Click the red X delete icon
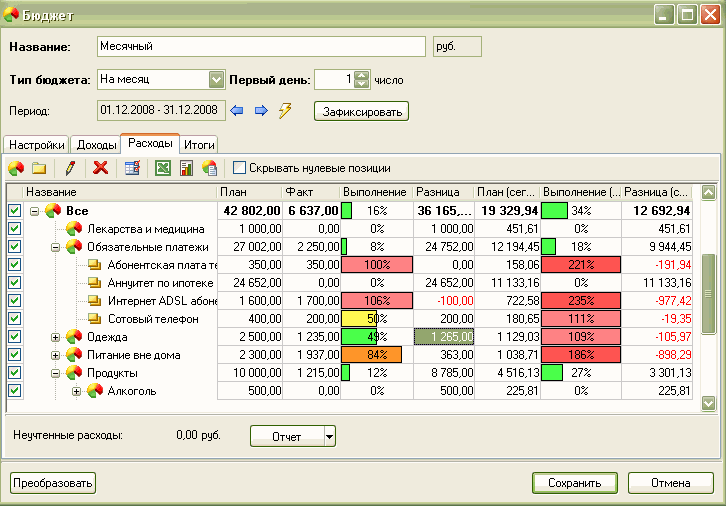Screen dimensions: 726x506 [100, 168]
